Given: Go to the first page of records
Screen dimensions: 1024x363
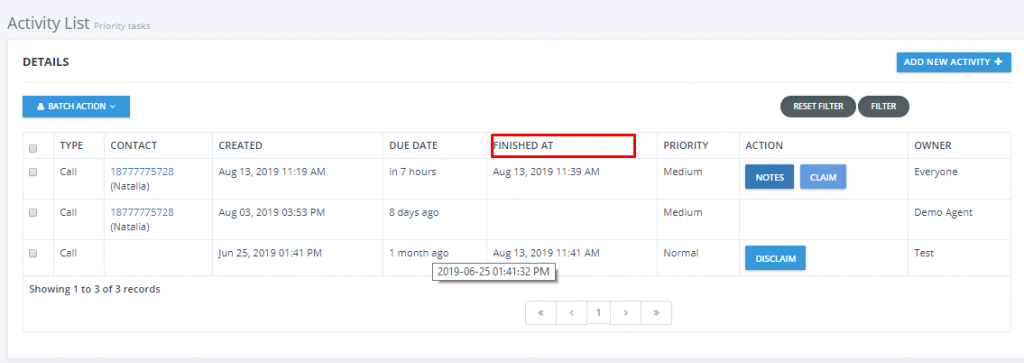Looking at the screenshot, I should [x=541, y=313].
